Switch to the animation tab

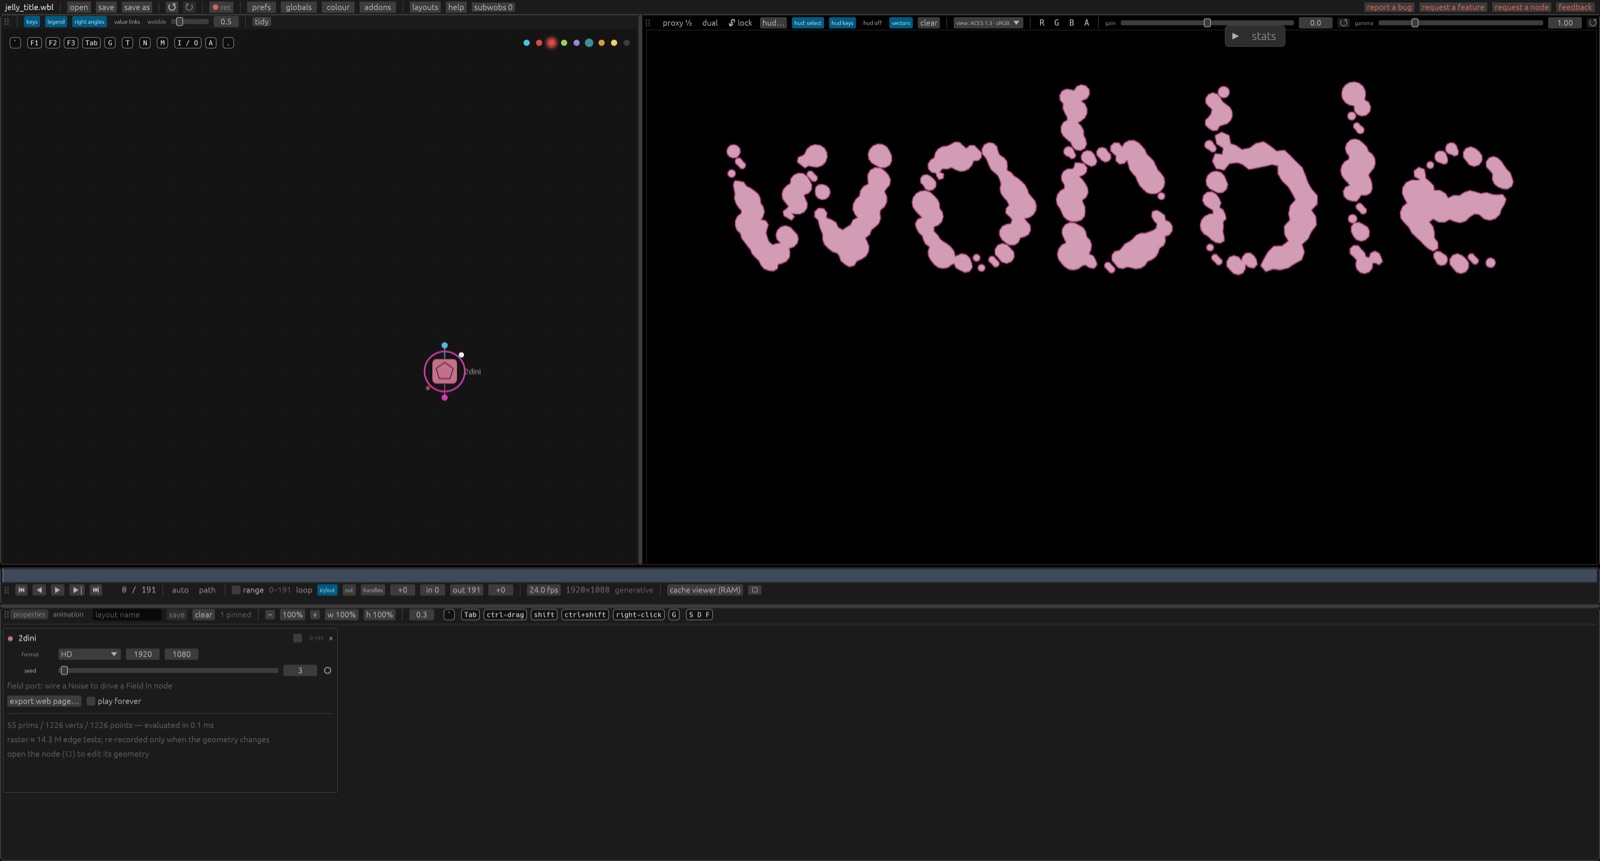(x=68, y=615)
